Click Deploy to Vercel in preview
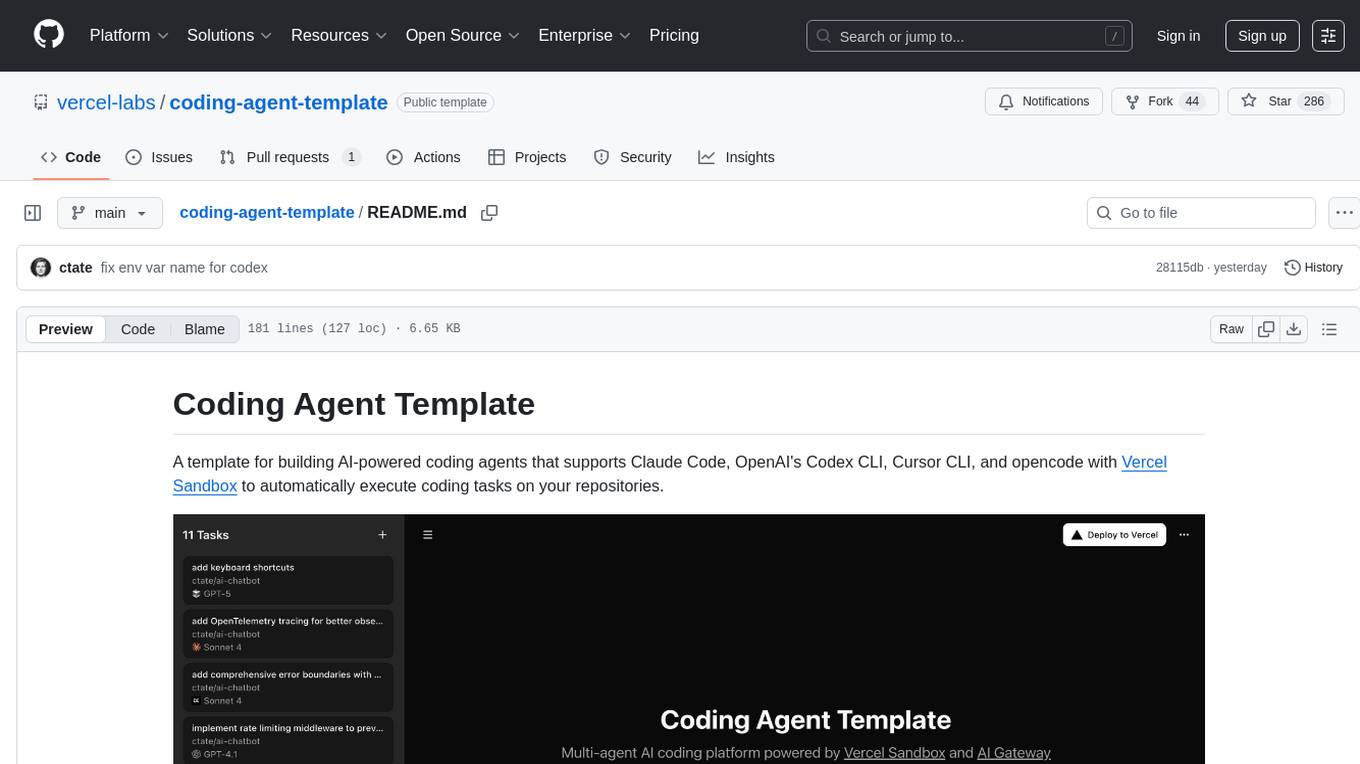The image size is (1360, 764). coord(1115,535)
